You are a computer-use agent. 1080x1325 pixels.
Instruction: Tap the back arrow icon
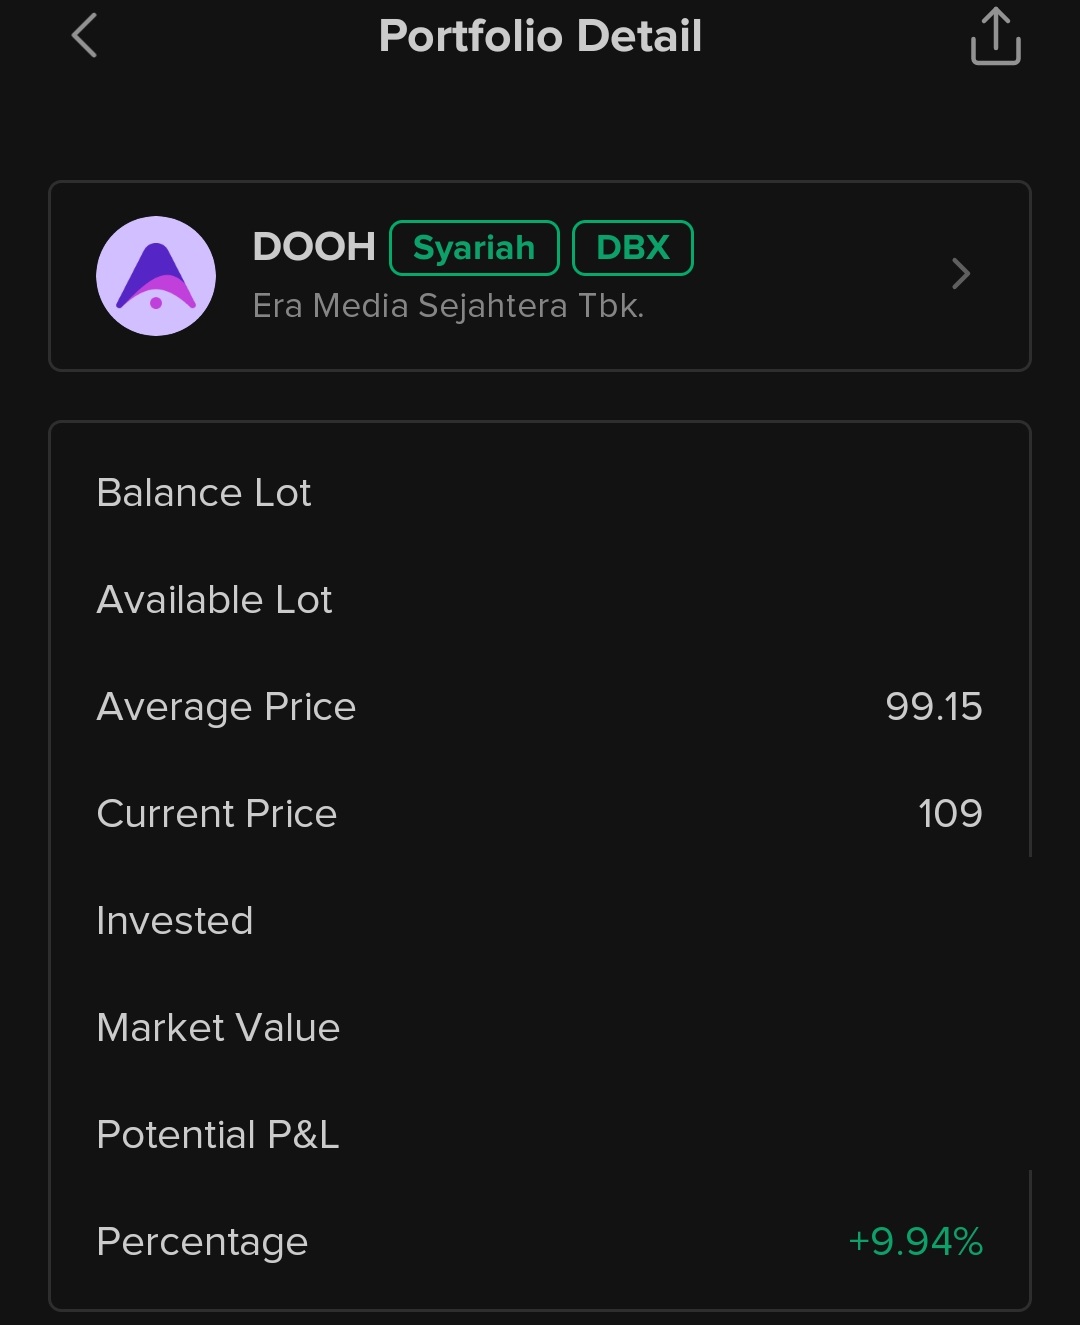(85, 36)
